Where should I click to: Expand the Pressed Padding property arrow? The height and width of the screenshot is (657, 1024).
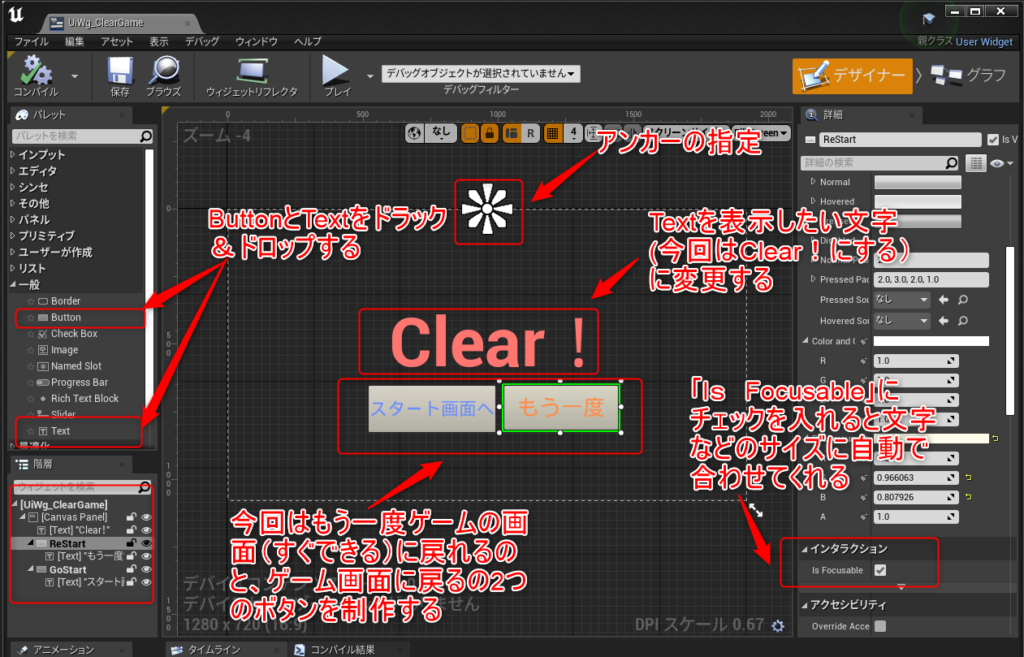coord(812,279)
